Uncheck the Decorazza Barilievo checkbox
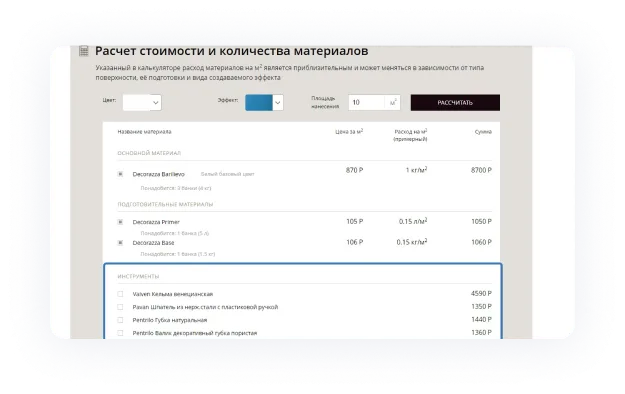Viewport: 625px width, 394px height. 120,174
